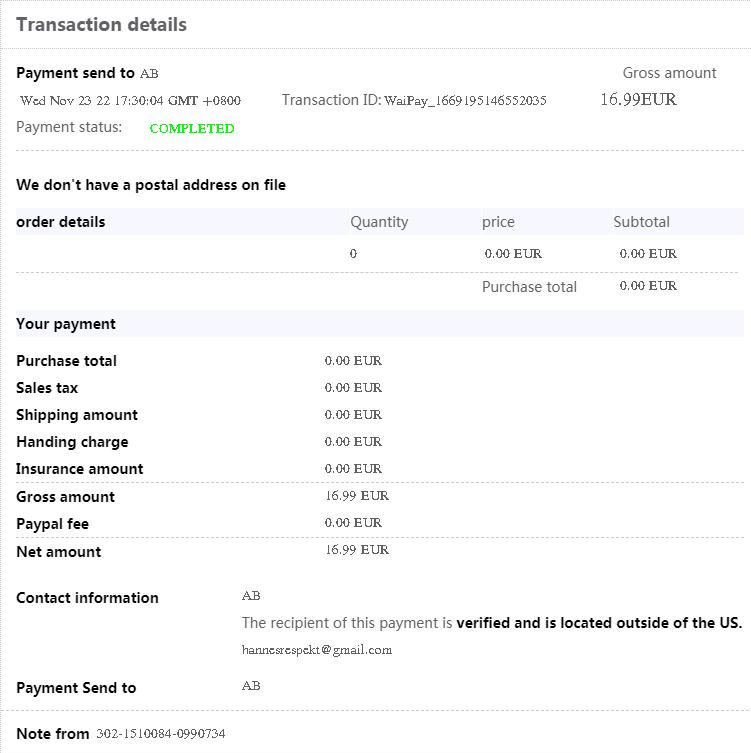The height and width of the screenshot is (753, 751).
Task: Click the price column header
Action: (x=498, y=222)
